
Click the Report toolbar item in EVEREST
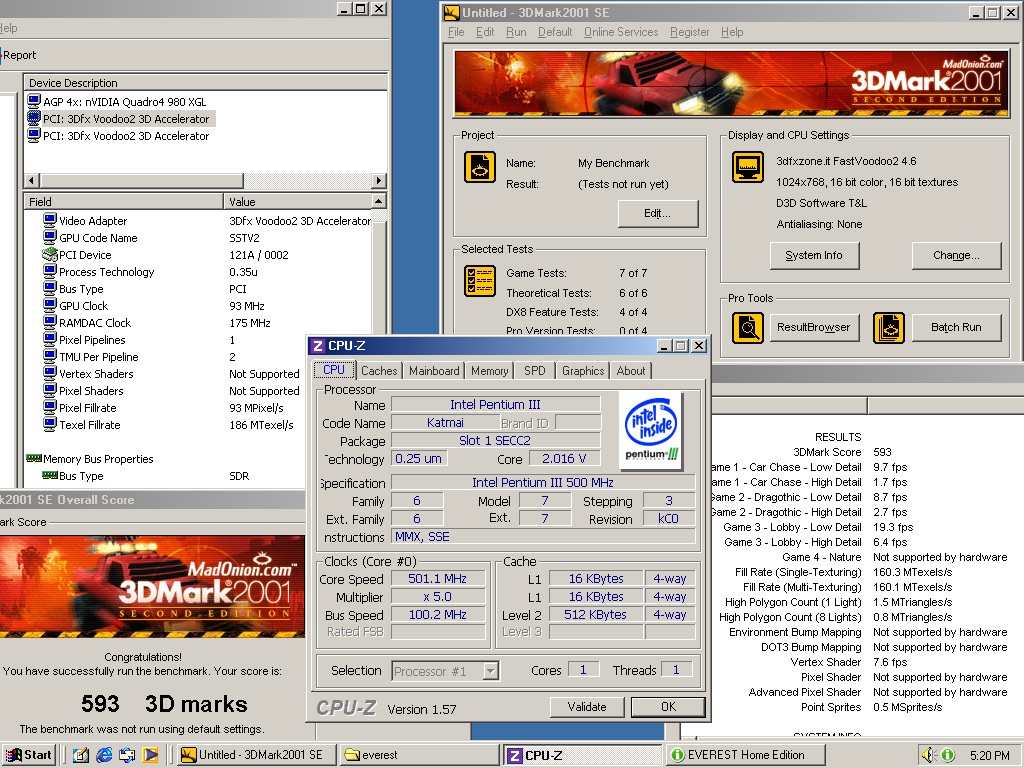pos(18,55)
